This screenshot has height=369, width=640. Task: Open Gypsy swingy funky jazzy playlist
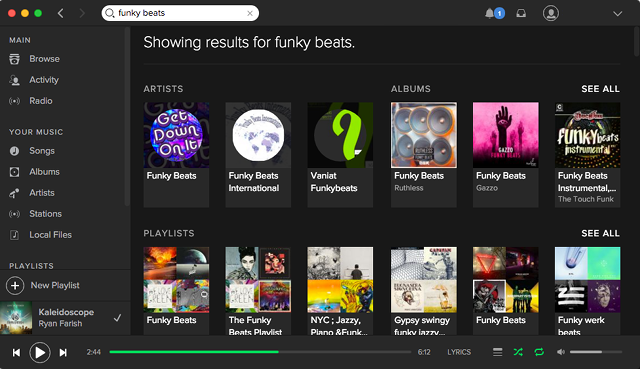click(424, 280)
